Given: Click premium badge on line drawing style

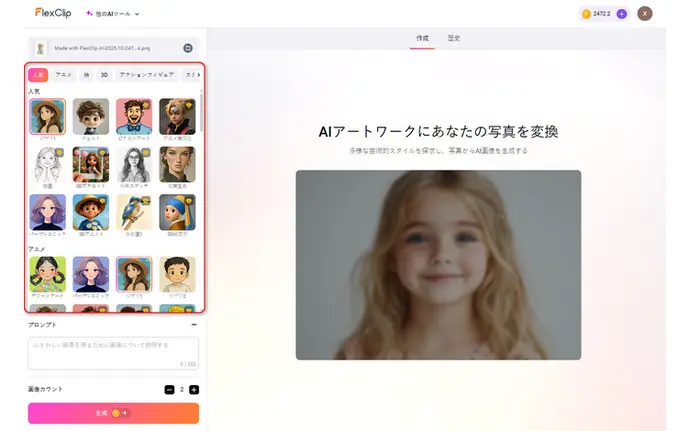Looking at the screenshot, I should tap(59, 153).
